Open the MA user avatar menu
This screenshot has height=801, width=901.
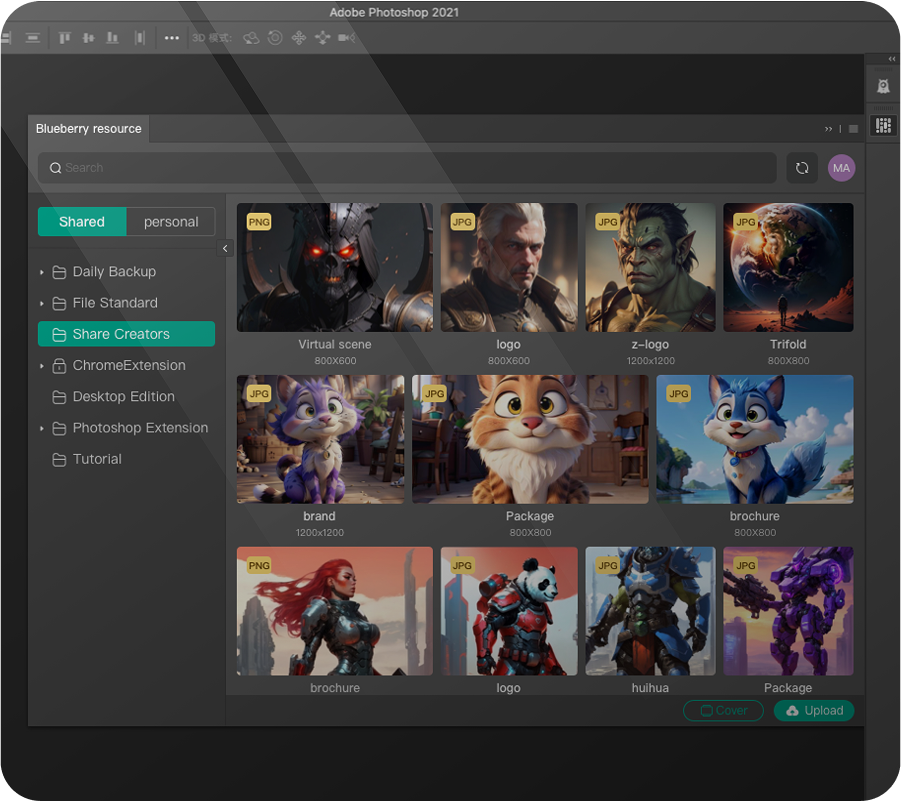click(x=841, y=168)
